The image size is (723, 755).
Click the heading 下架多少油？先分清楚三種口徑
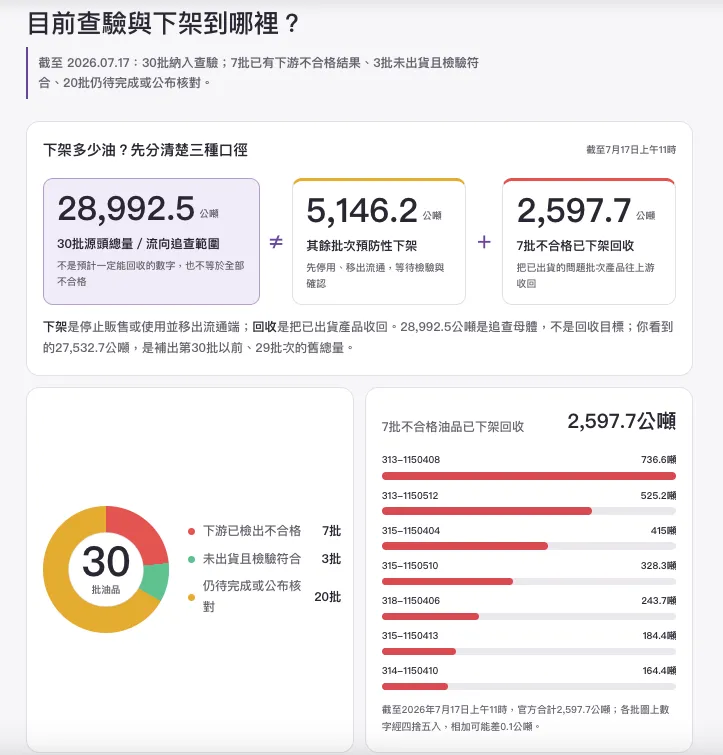point(145,150)
